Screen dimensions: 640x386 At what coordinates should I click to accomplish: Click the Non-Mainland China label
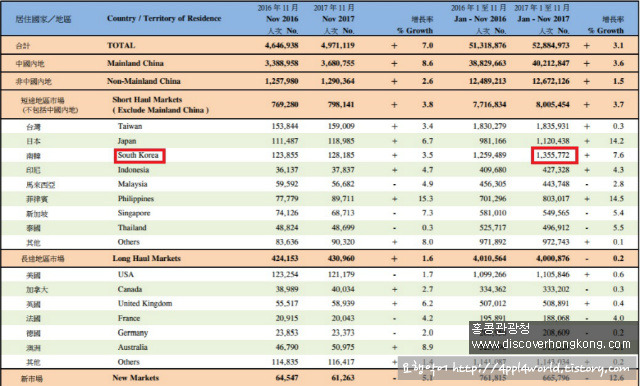click(x=144, y=81)
